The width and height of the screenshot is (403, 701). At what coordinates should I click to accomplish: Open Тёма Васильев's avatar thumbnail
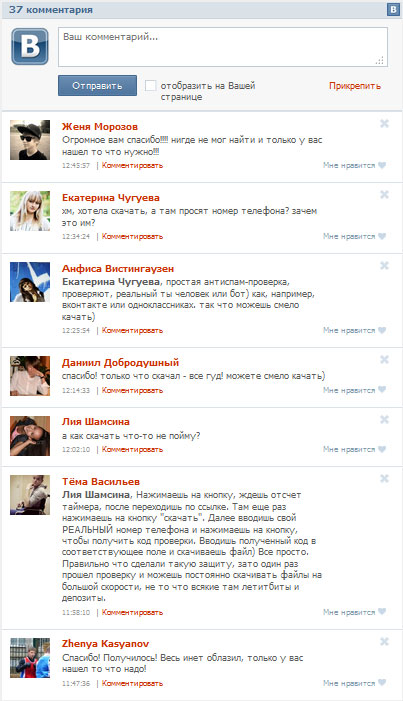(x=30, y=495)
